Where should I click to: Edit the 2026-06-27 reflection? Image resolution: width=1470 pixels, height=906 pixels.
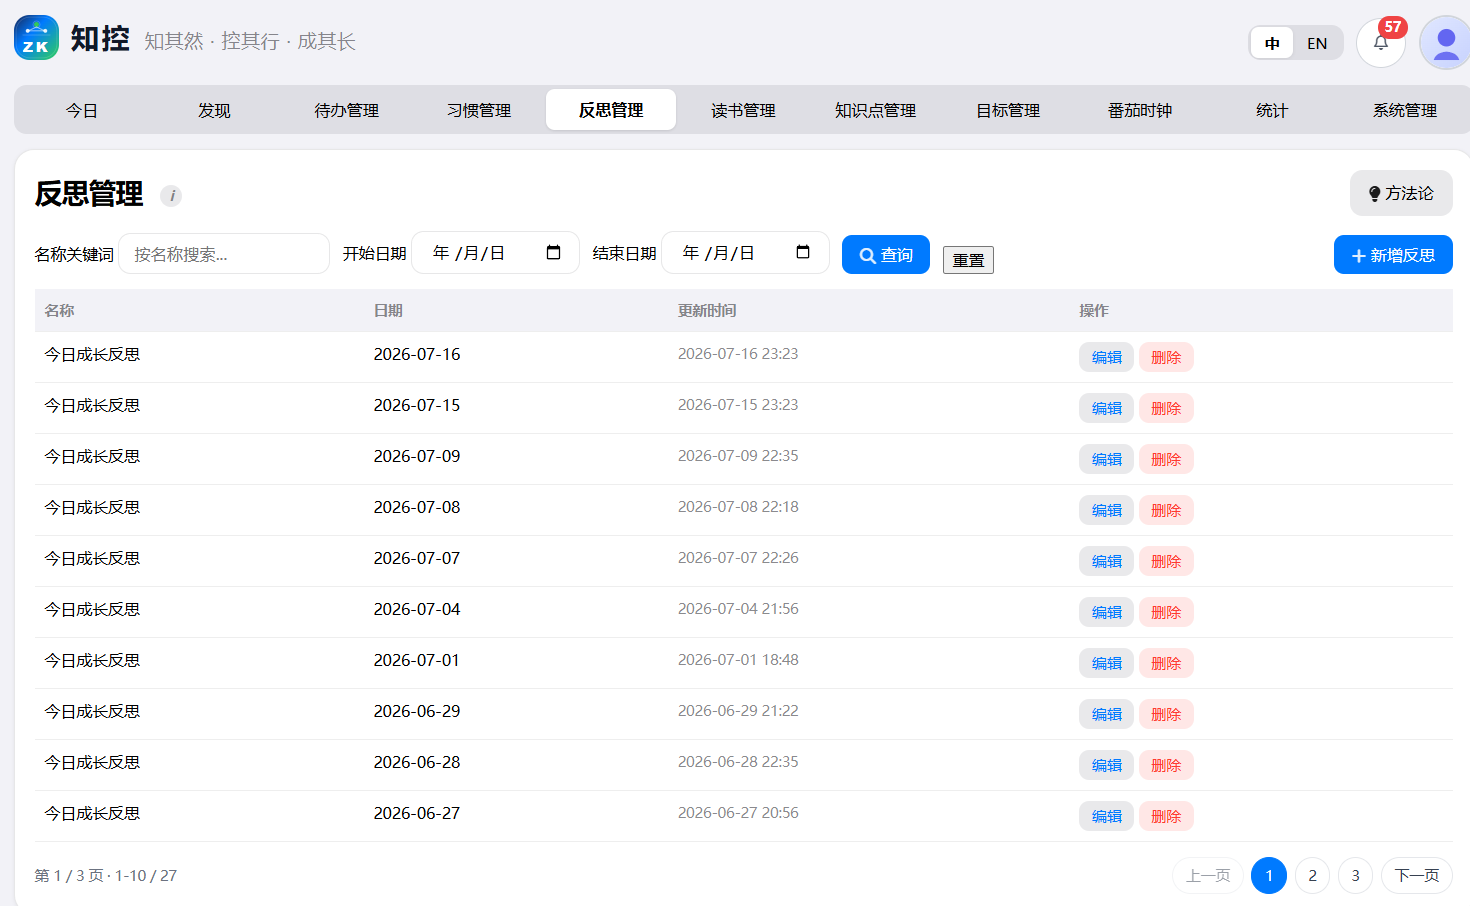pyautogui.click(x=1106, y=816)
